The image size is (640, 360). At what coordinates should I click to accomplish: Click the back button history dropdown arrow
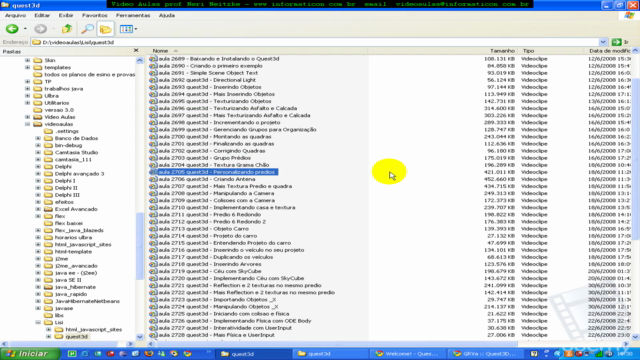point(25,29)
